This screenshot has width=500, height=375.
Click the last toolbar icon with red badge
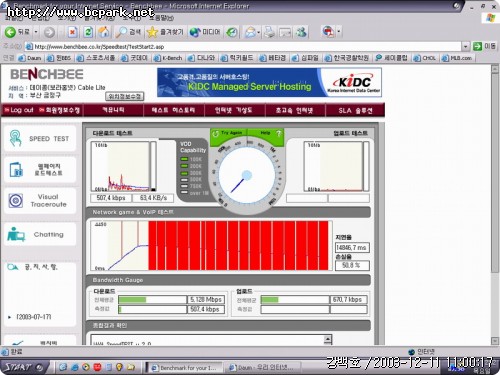328,32
